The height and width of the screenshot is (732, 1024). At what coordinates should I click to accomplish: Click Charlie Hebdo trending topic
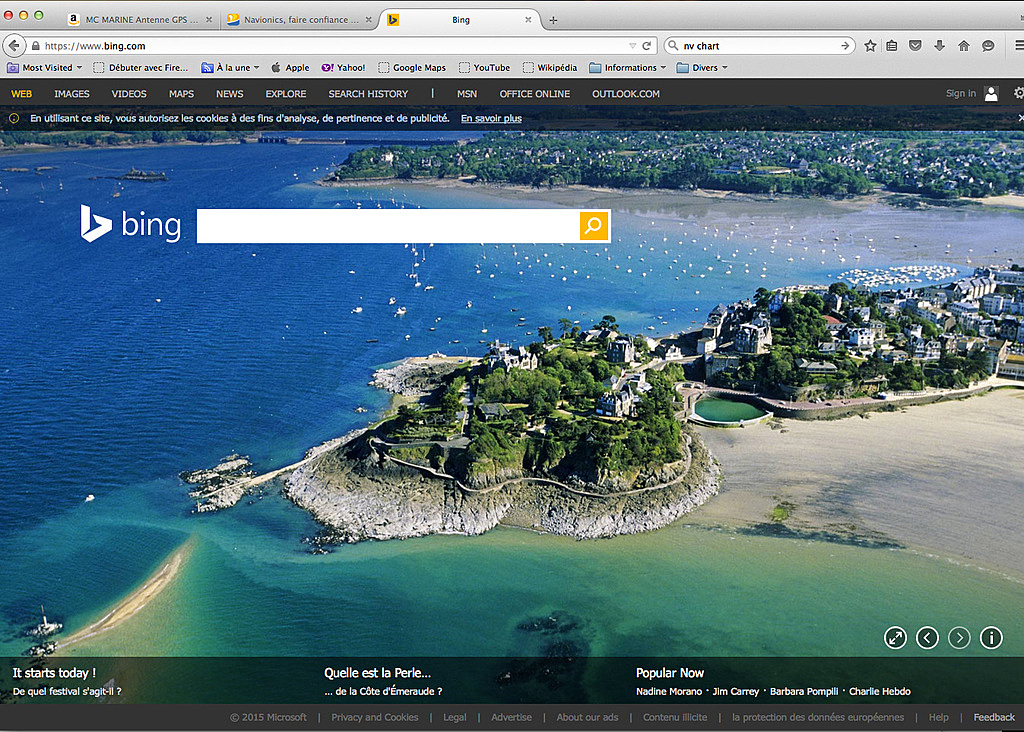[879, 692]
